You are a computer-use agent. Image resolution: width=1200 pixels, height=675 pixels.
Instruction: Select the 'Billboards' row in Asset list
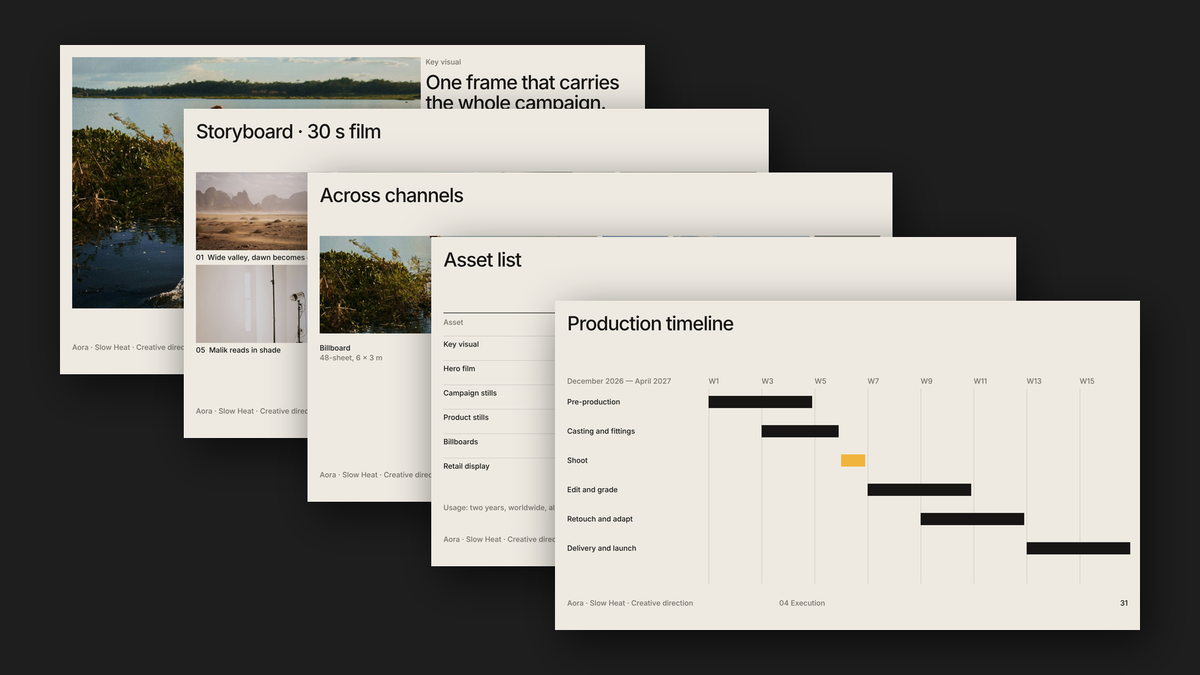(499, 442)
